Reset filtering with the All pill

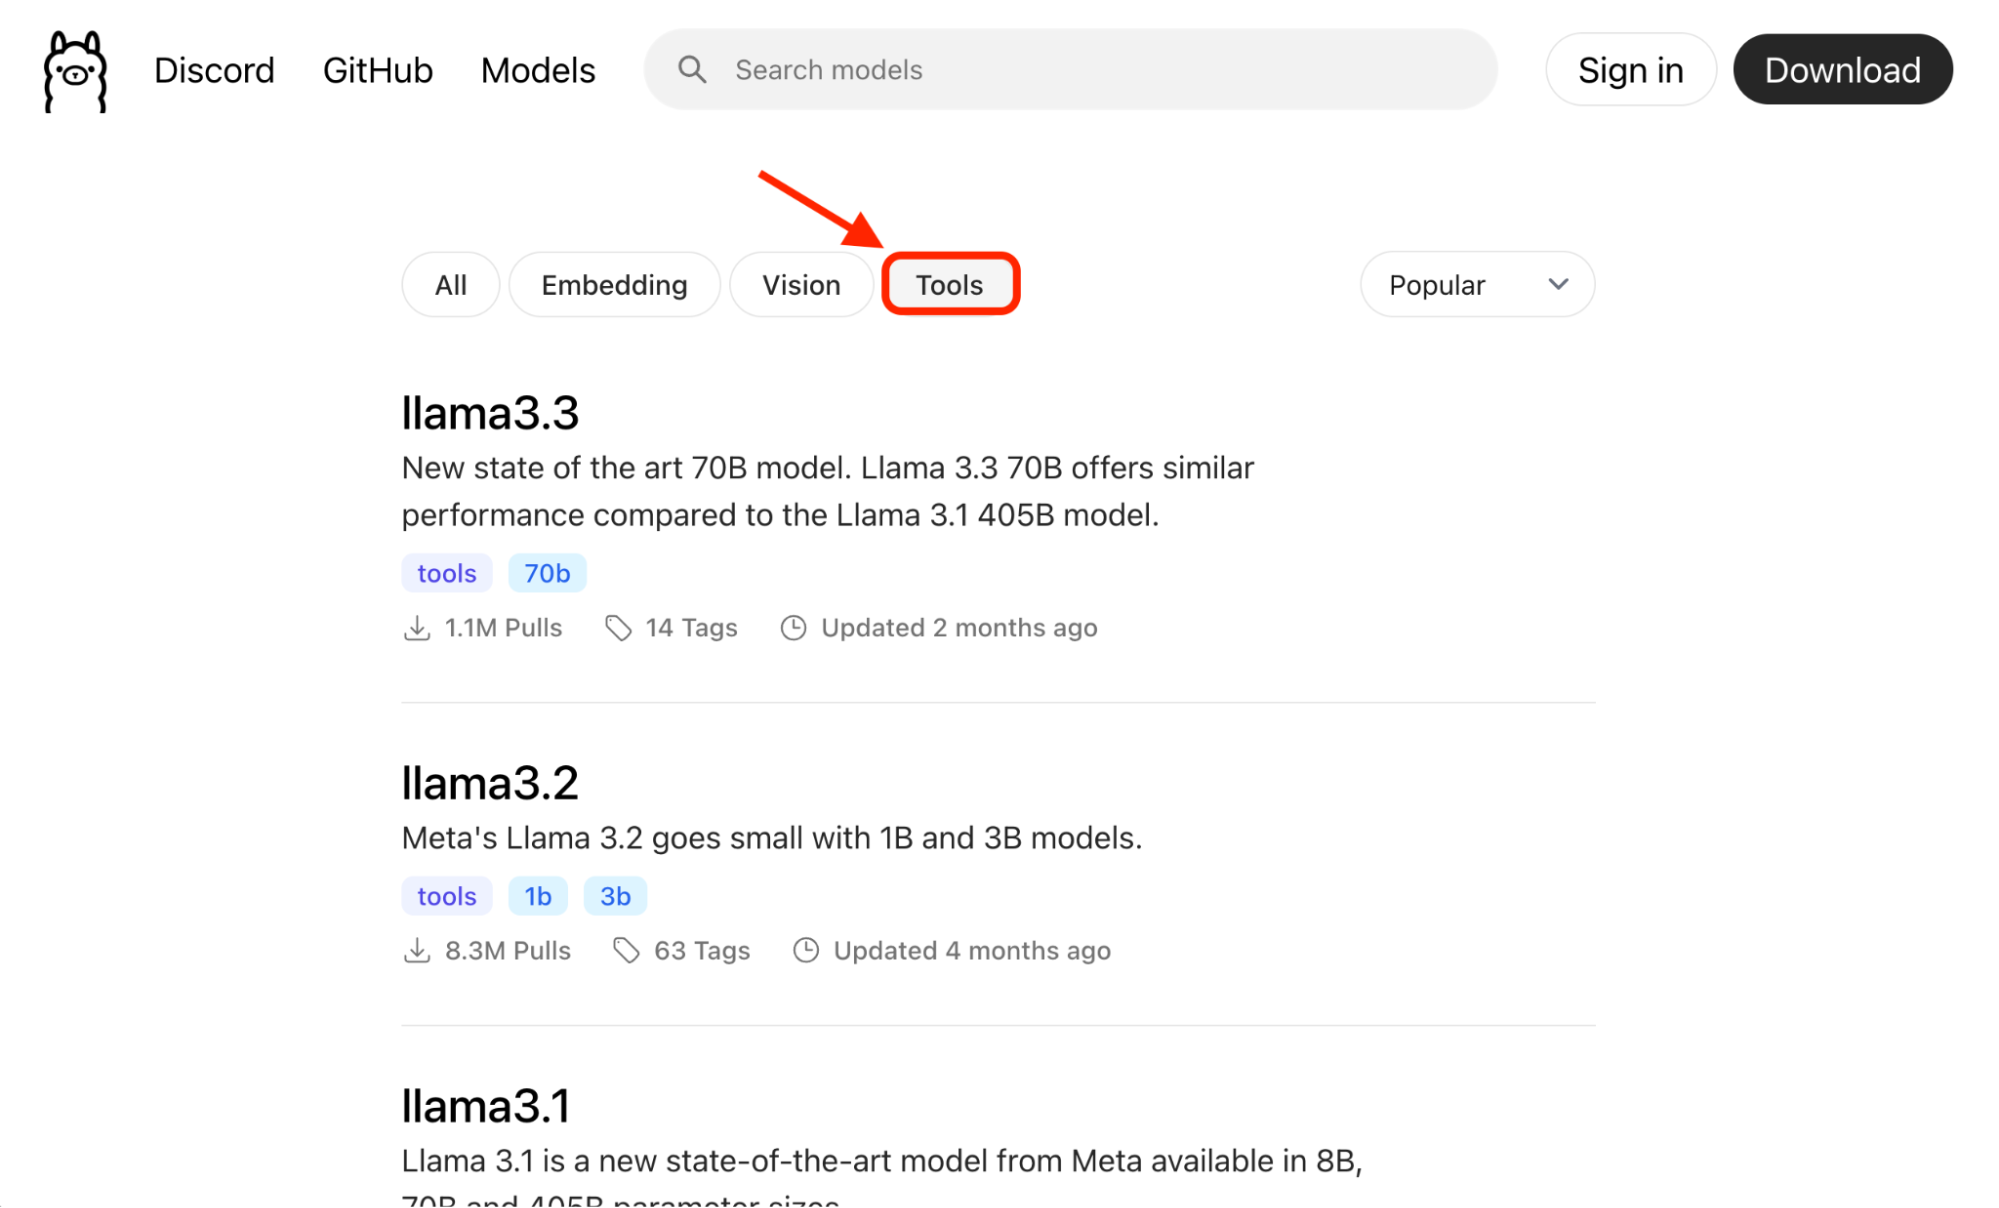coord(450,284)
